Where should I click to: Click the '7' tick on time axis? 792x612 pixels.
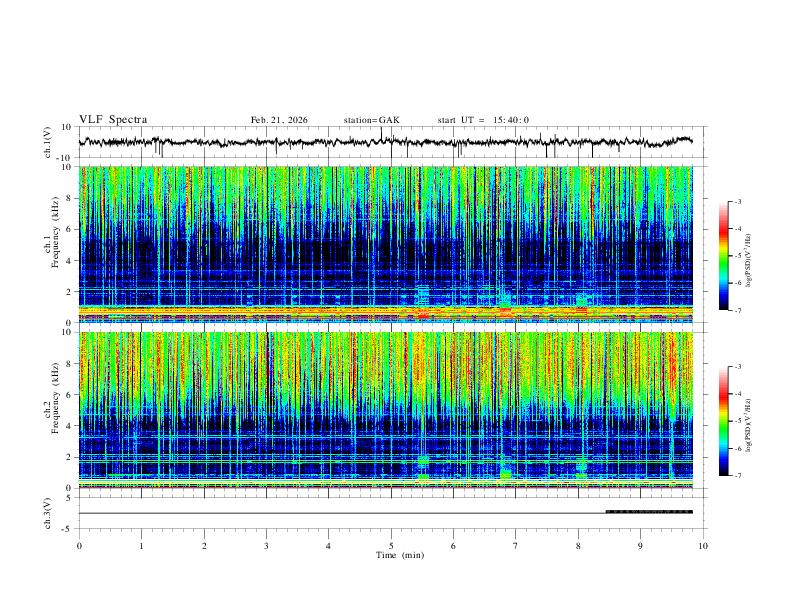click(516, 546)
